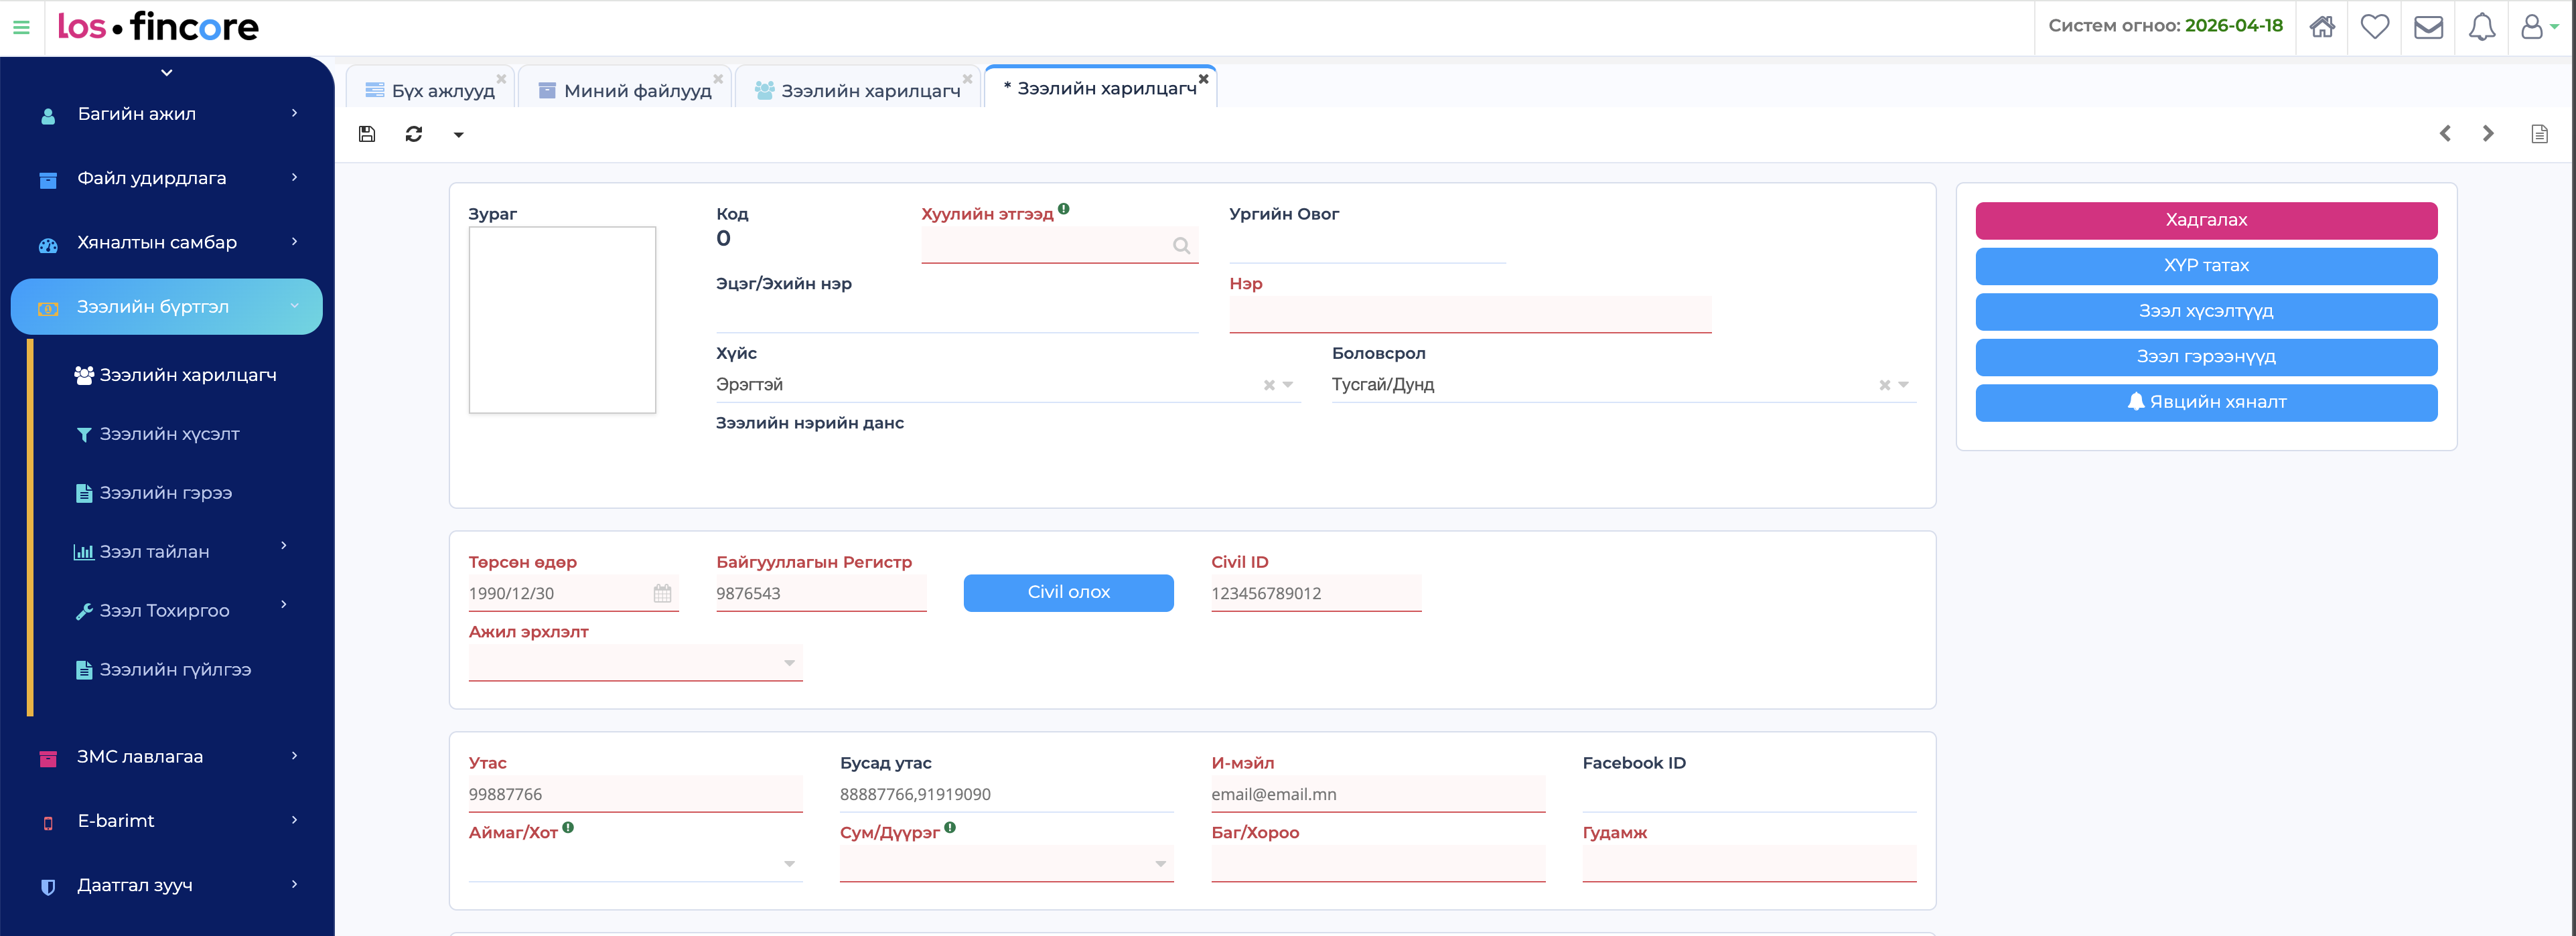Clear the Хүйс selection
Screen dimensions: 2576x936
click(1269, 385)
